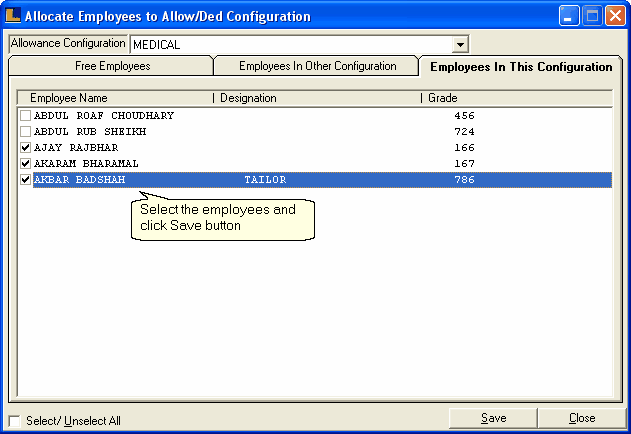This screenshot has height=434, width=631.
Task: Open the Allowance Configuration dropdown arrow
Action: pyautogui.click(x=460, y=44)
